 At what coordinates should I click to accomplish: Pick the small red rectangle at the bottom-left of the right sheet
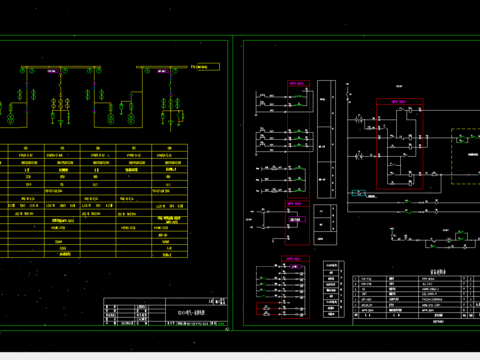point(269,309)
